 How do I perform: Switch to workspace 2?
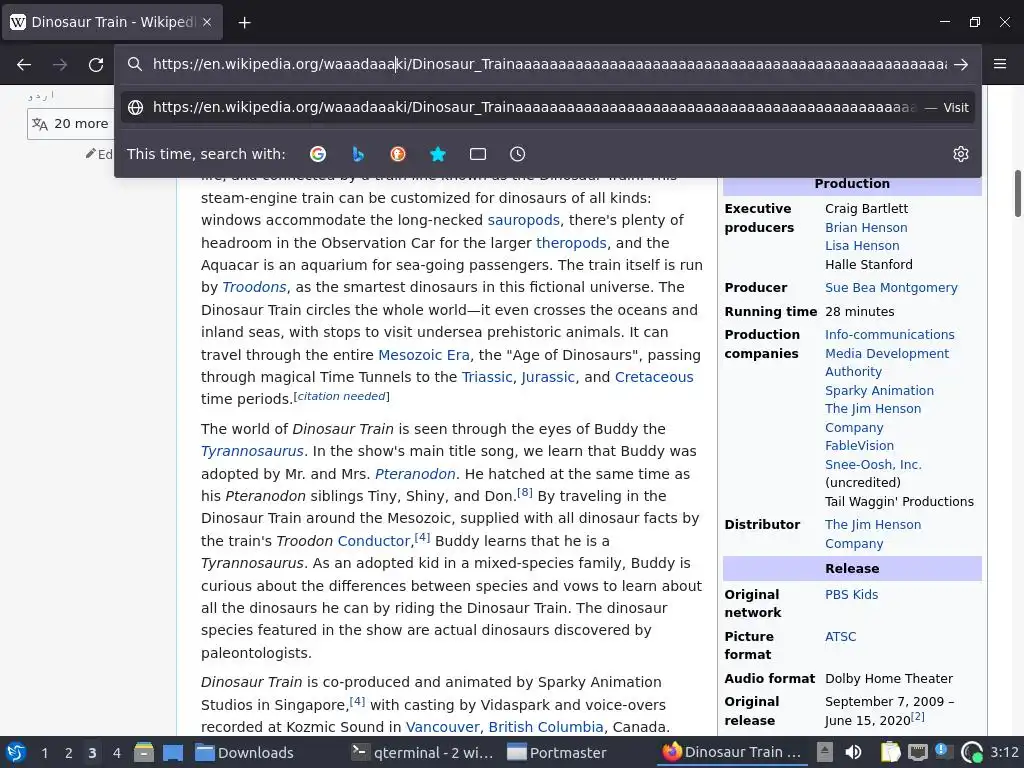tap(69, 753)
